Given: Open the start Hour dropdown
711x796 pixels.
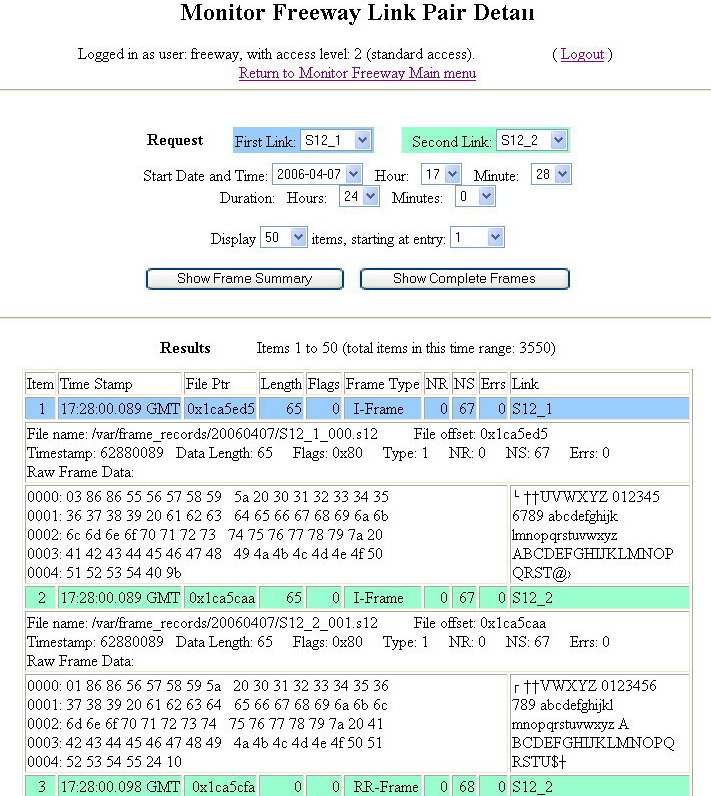Looking at the screenshot, I should click(x=440, y=175).
